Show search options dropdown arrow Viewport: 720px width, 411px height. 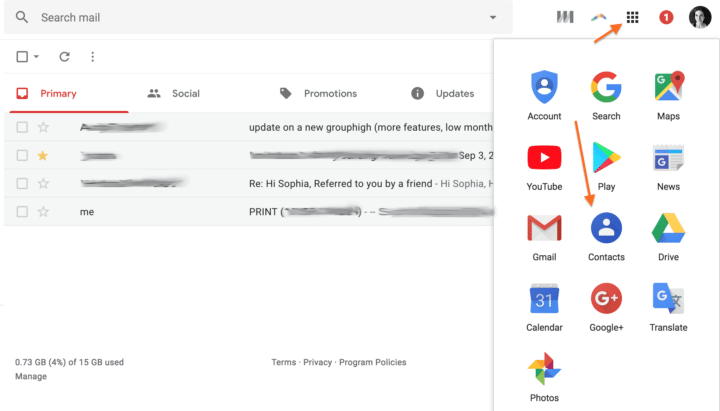point(493,17)
